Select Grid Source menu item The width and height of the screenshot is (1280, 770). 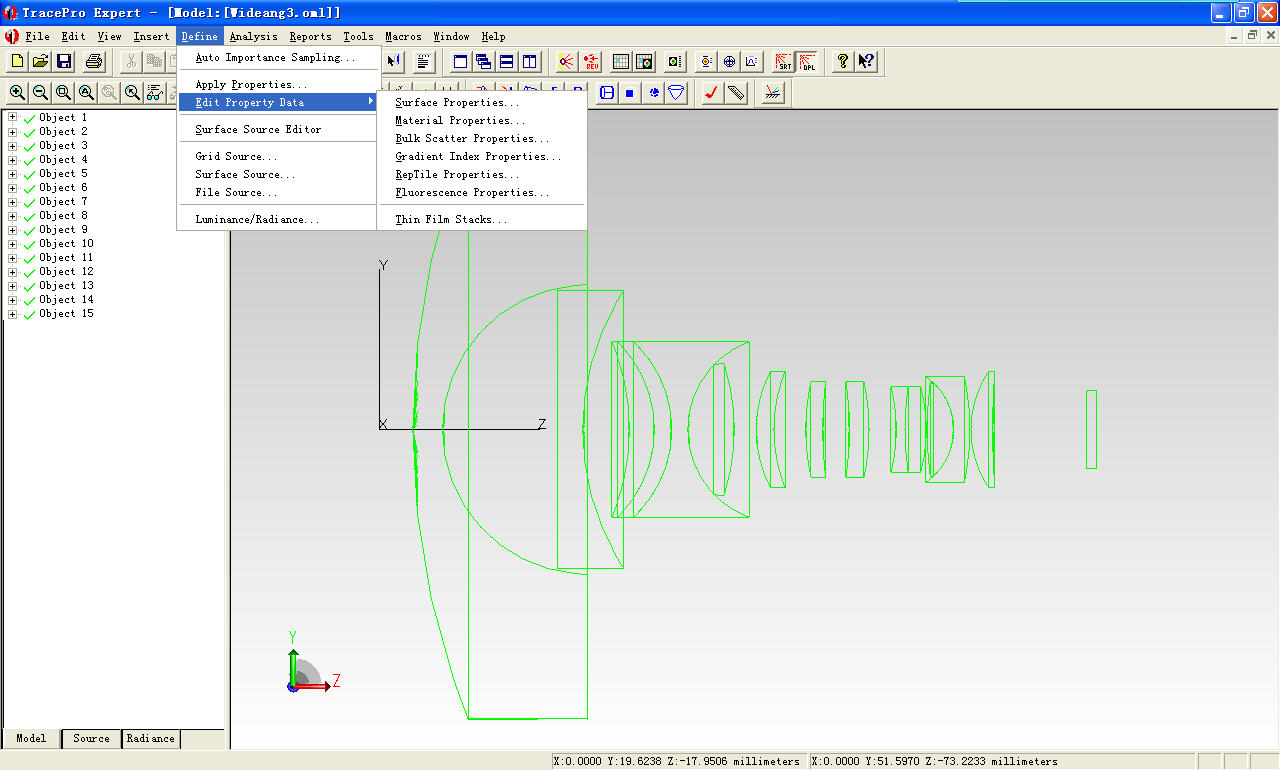[278, 156]
